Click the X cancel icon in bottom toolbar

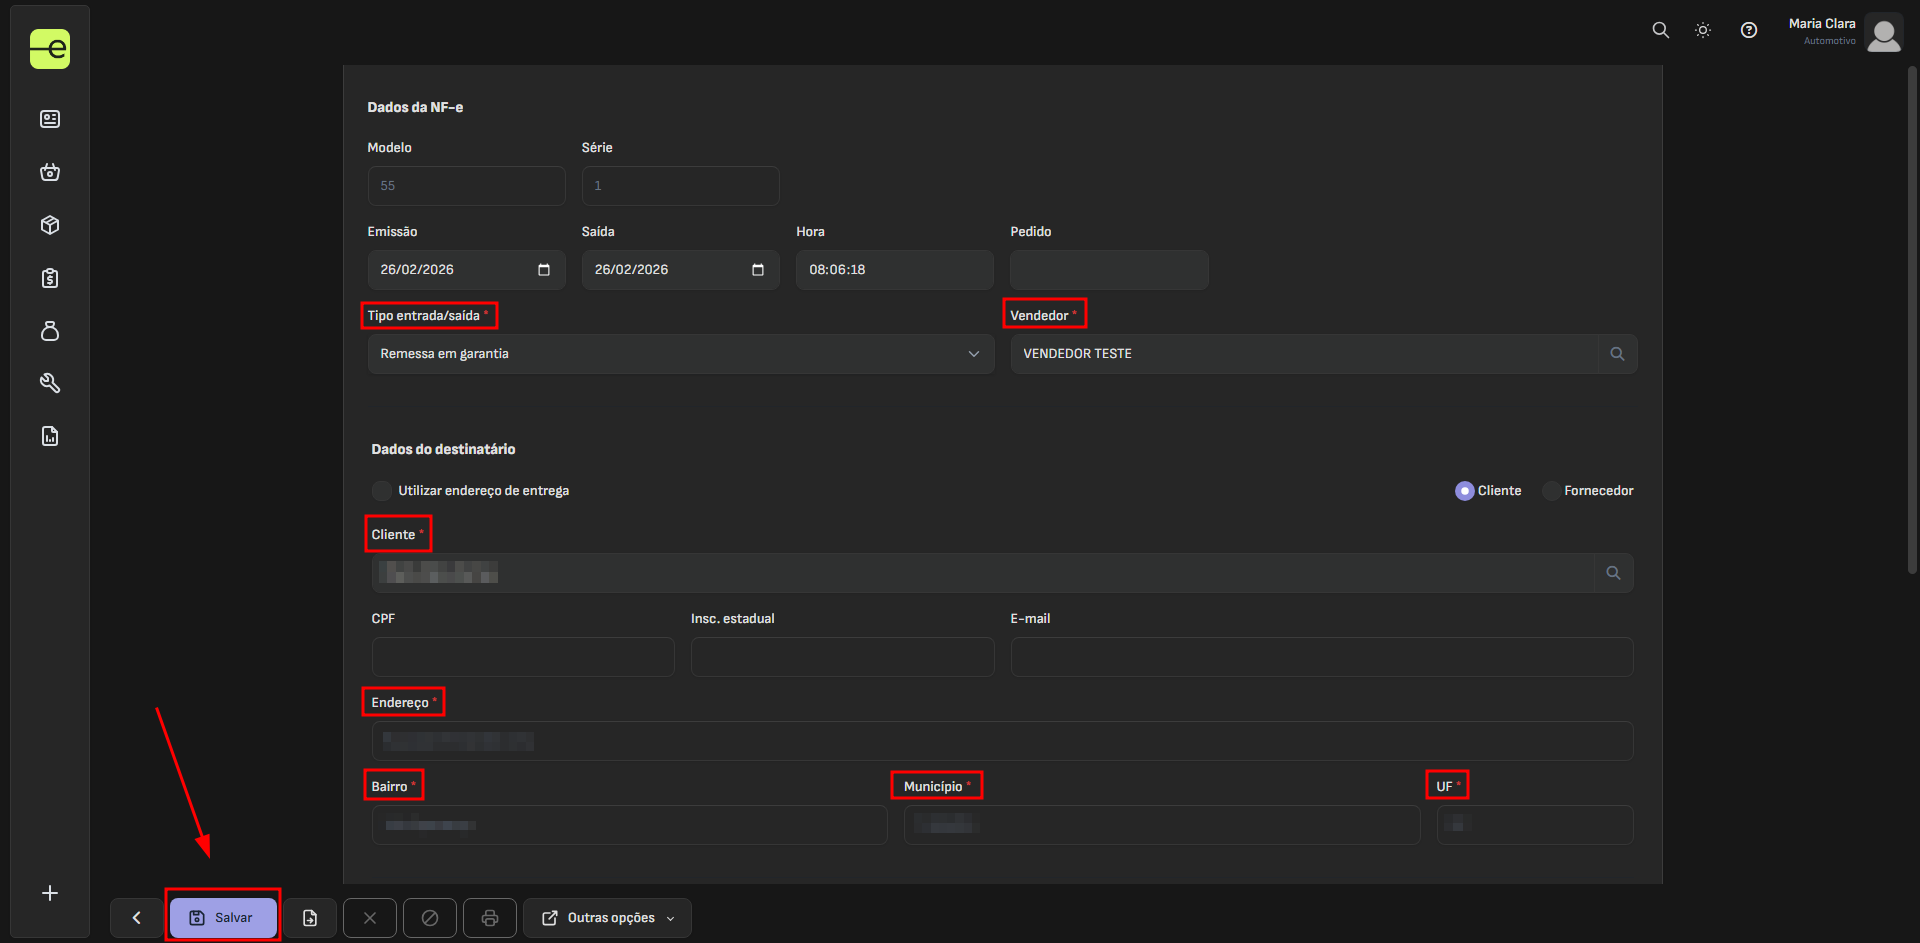point(370,917)
